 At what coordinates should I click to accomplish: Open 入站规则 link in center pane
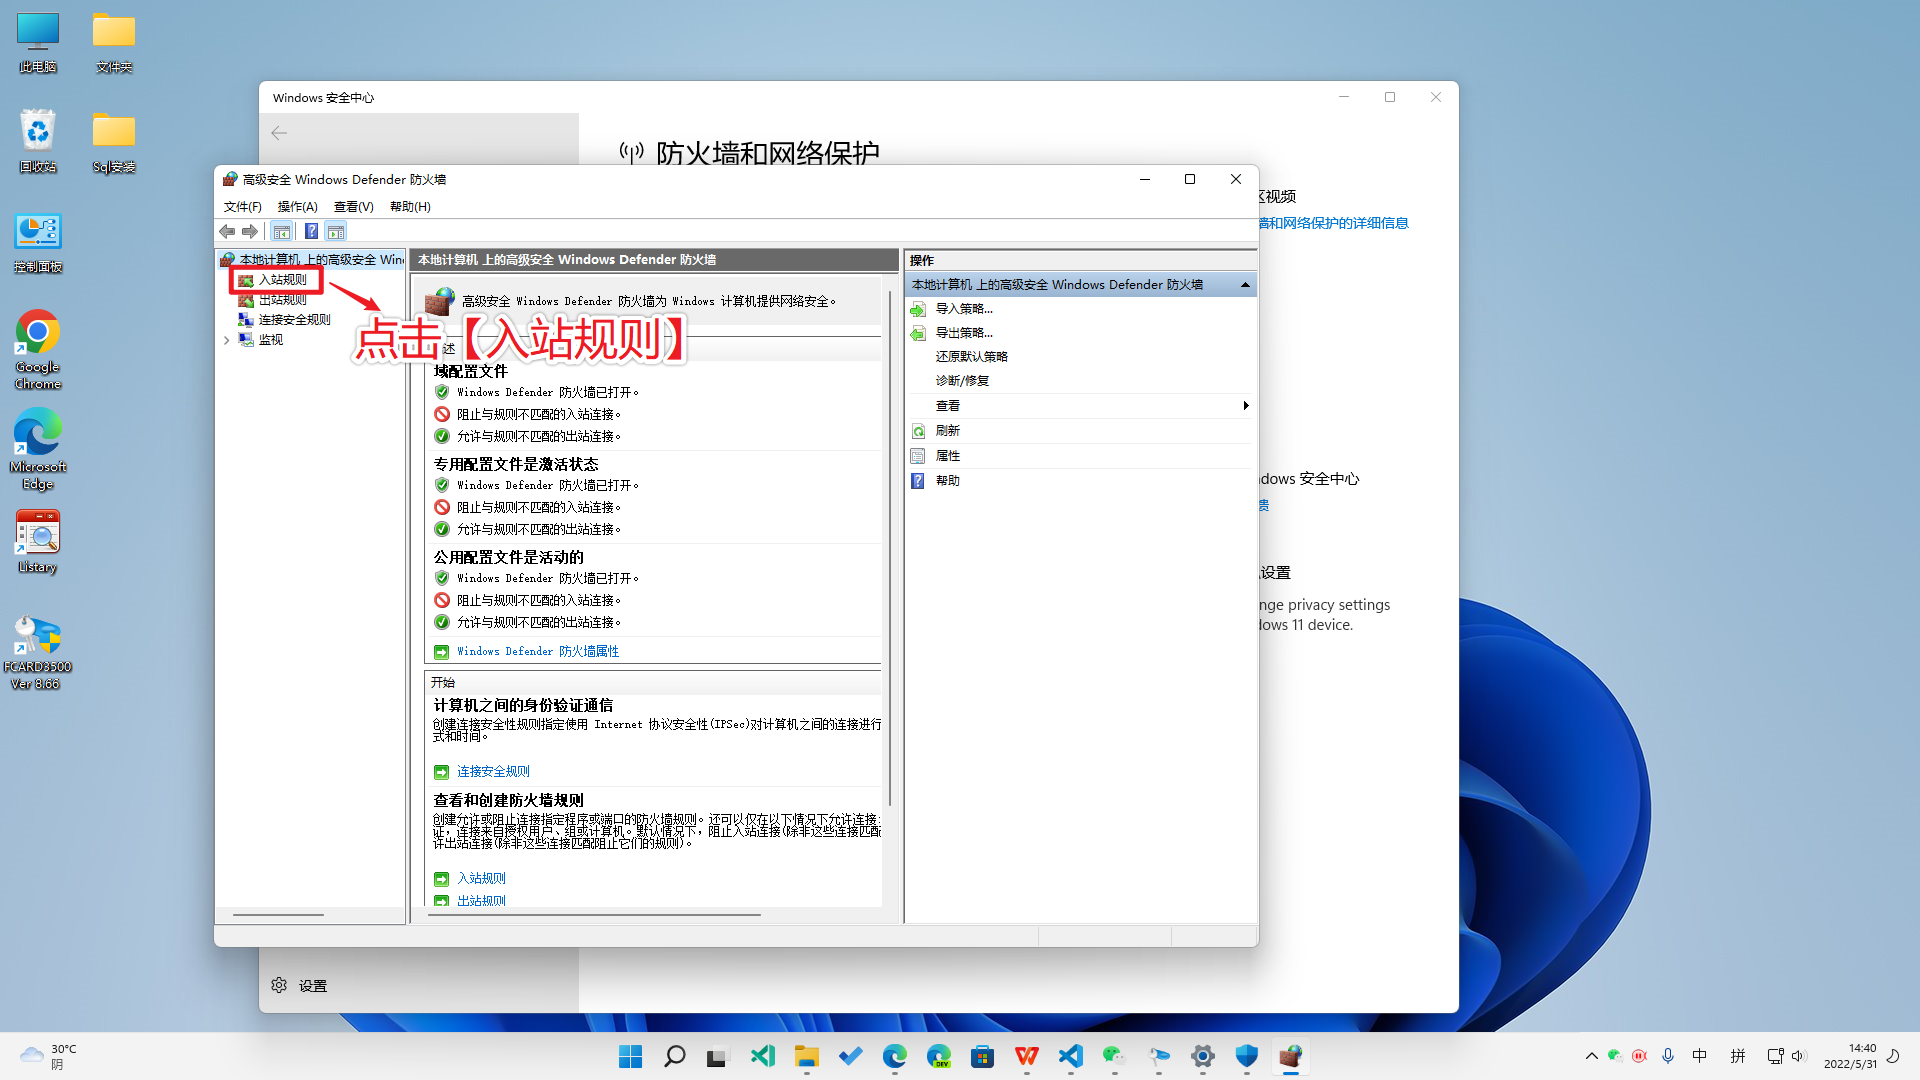tap(481, 879)
